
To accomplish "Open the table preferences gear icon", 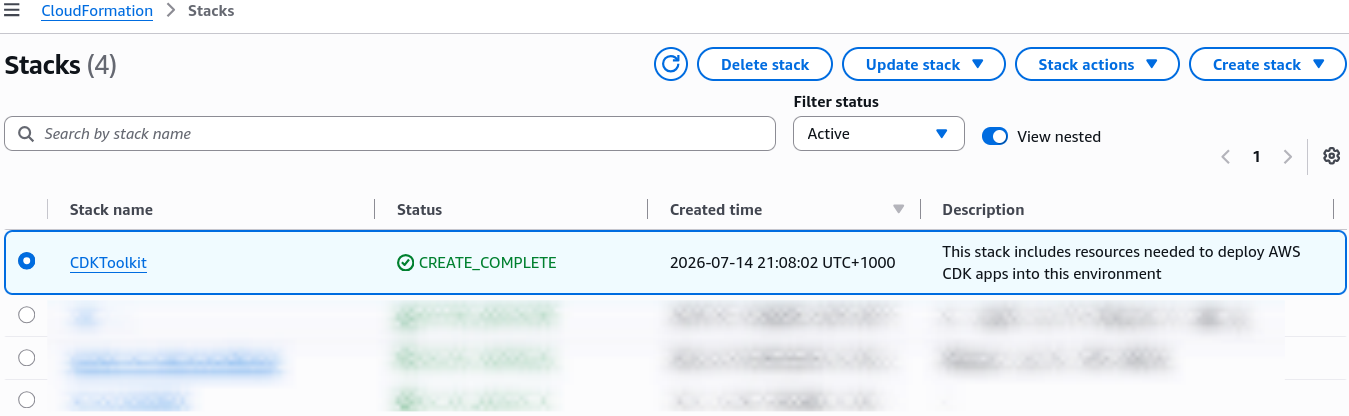I will tap(1331, 156).
